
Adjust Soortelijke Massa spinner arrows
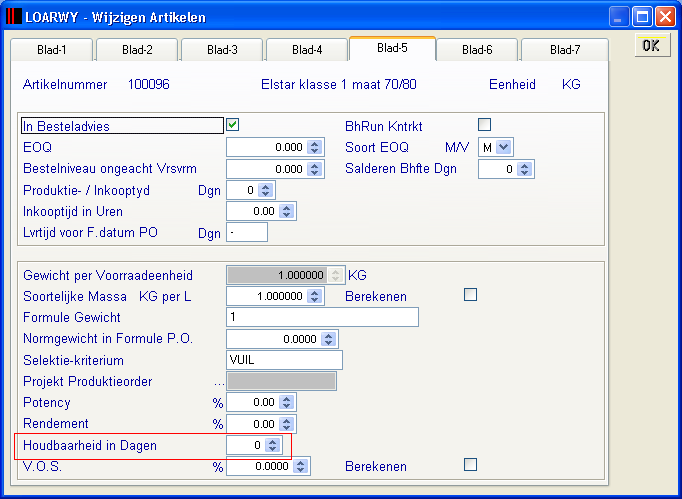(x=314, y=296)
